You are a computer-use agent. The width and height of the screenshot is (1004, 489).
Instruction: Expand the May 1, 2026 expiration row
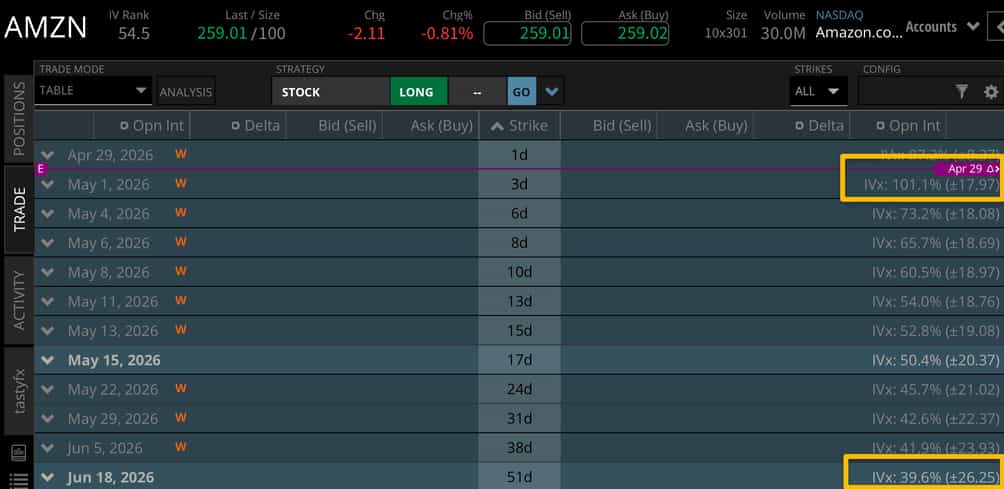pos(47,184)
